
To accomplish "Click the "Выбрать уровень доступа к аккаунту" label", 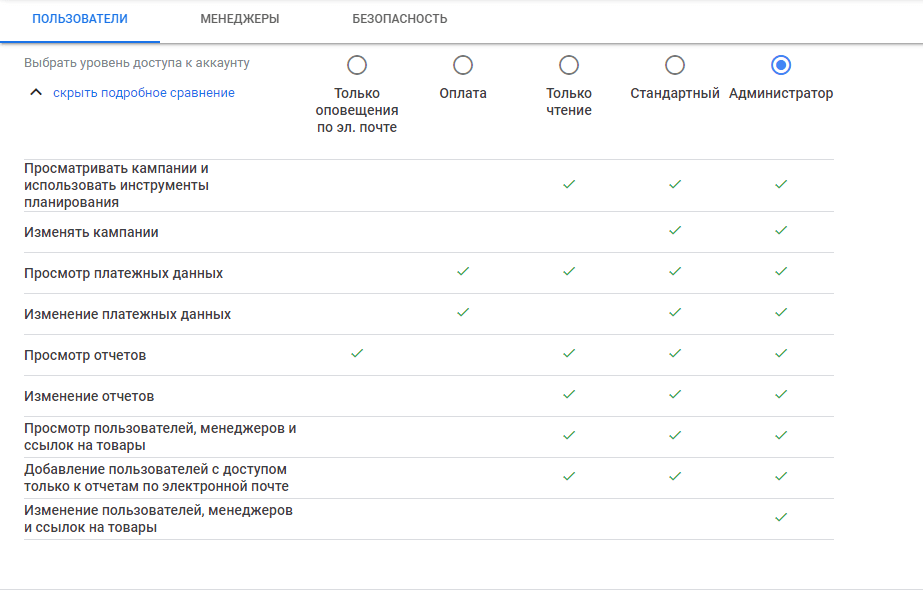I will 137,63.
